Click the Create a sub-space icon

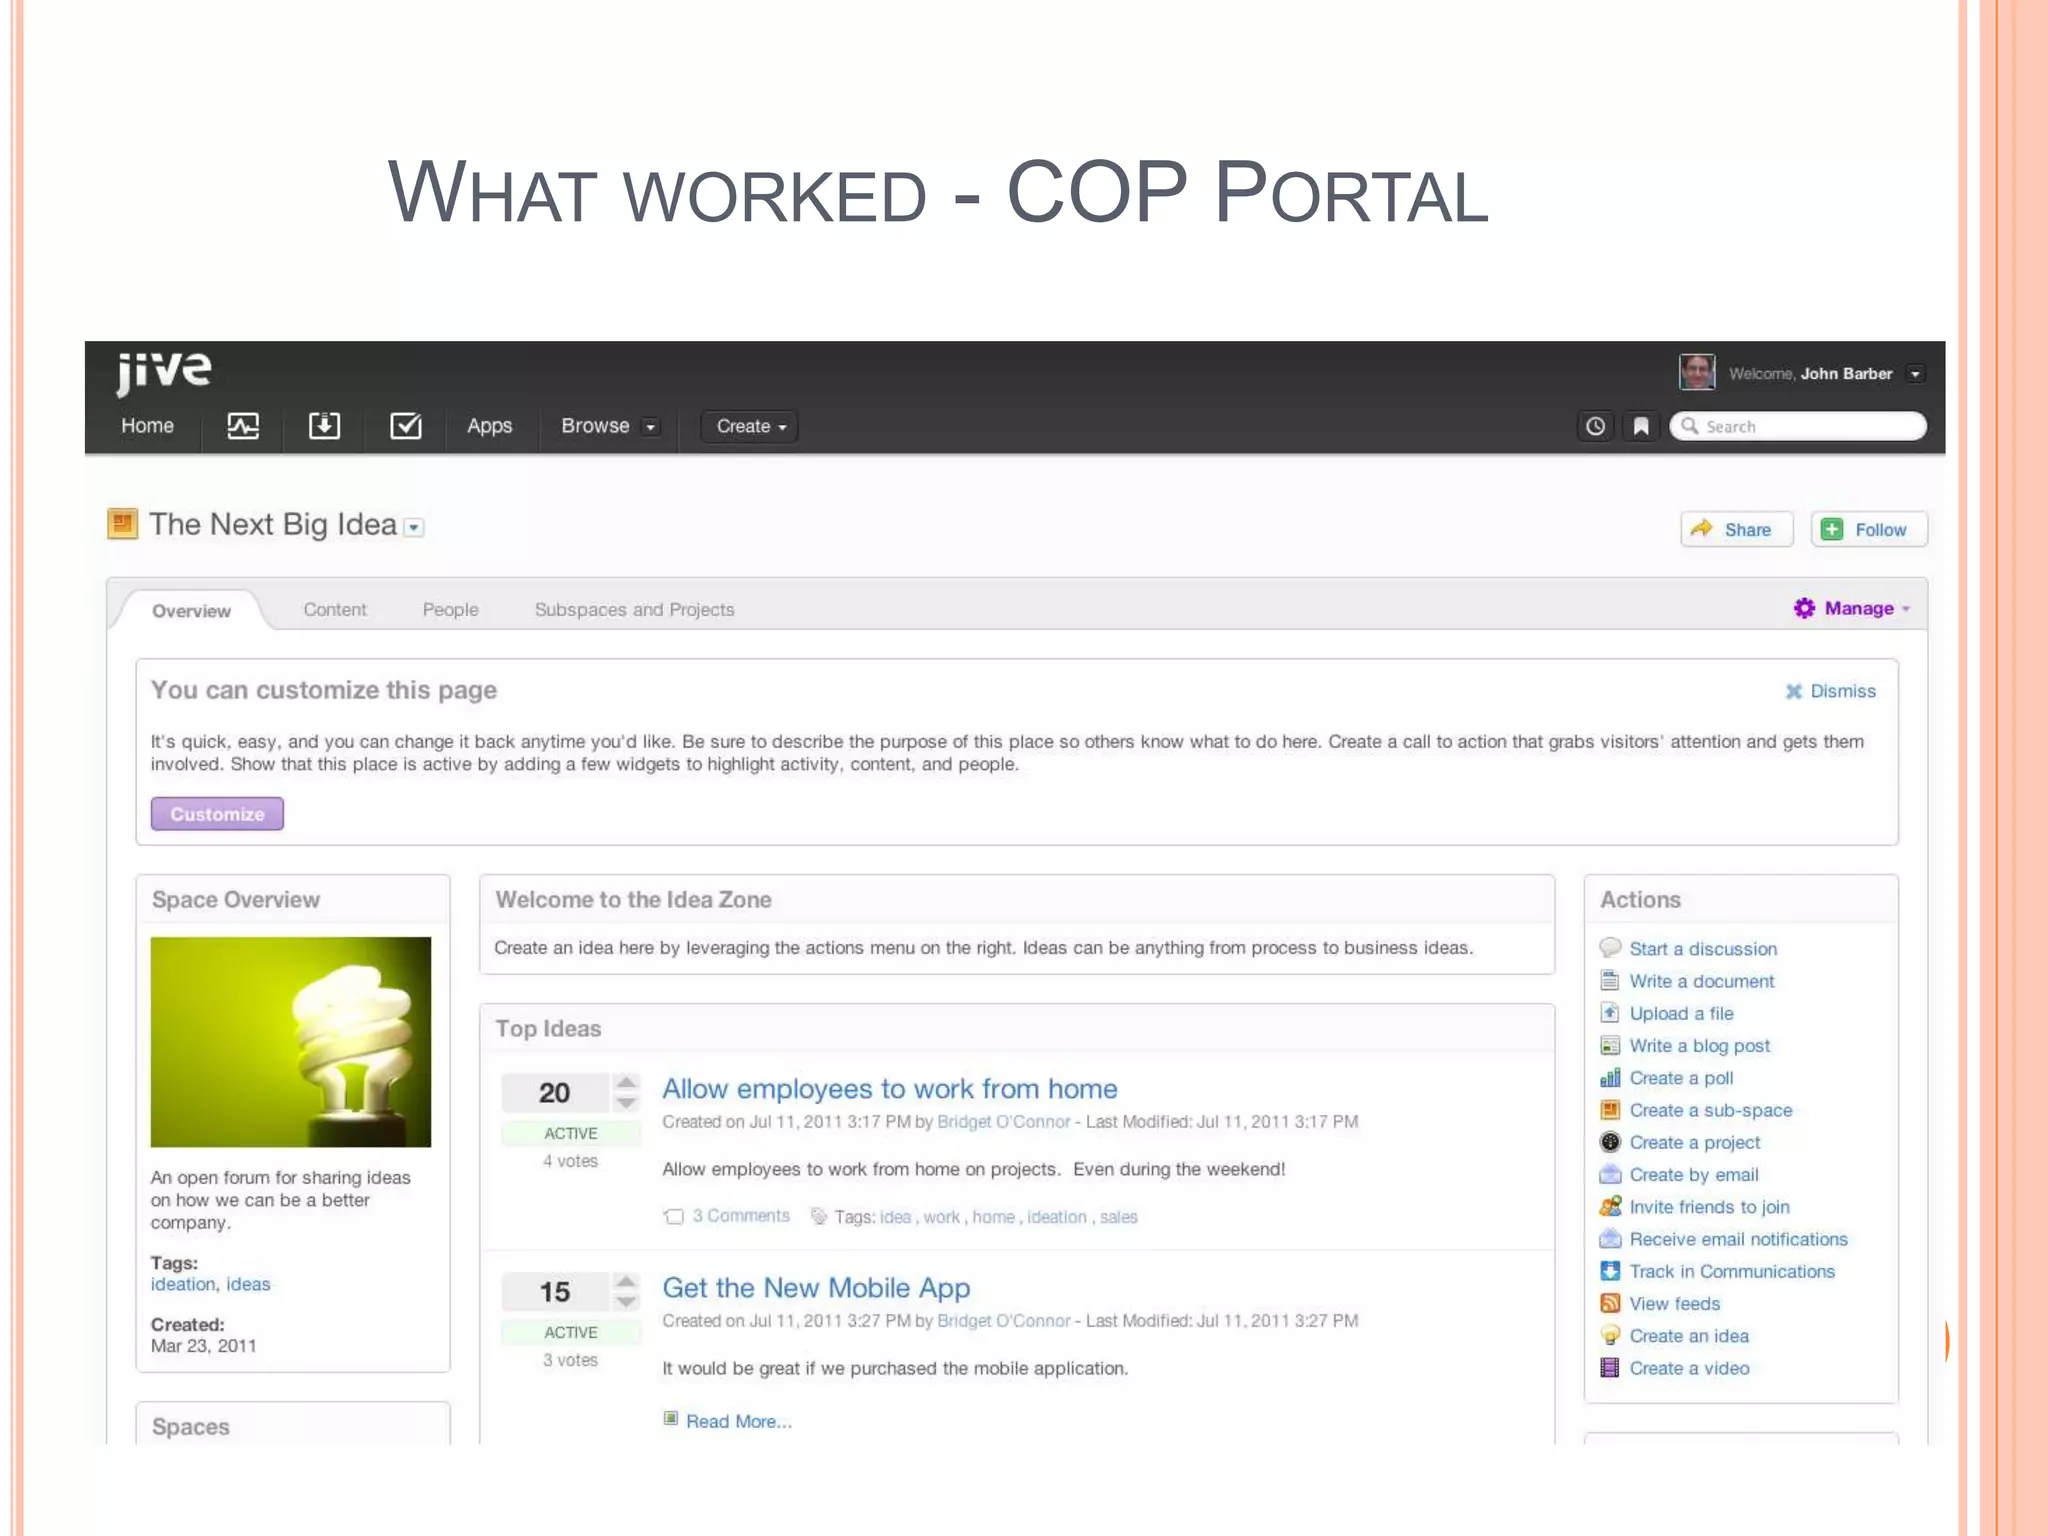[1610, 1109]
